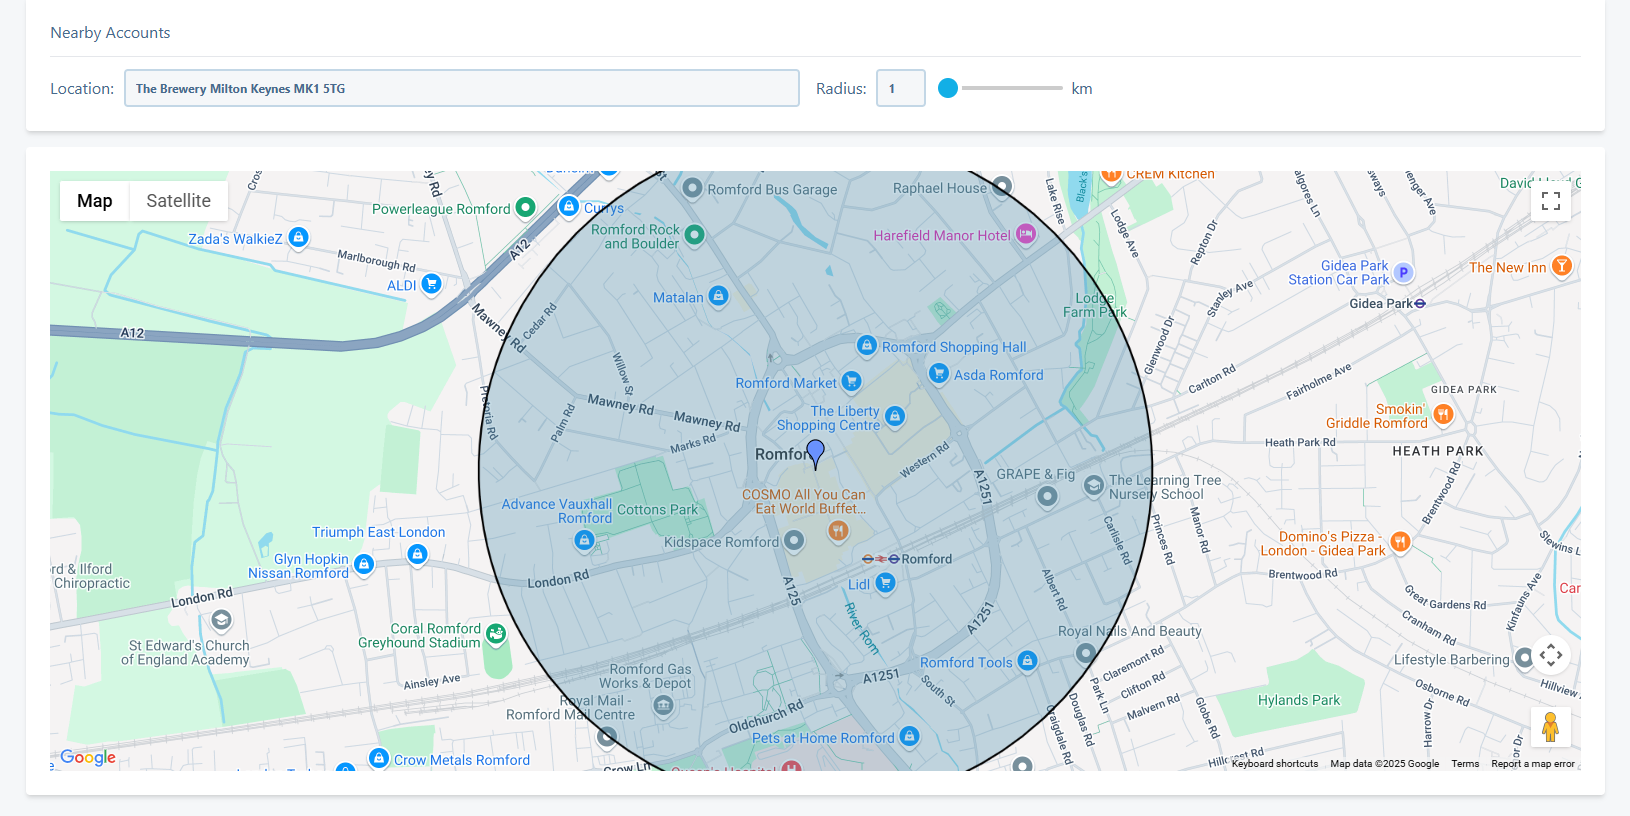Screen dimensions: 1630x816
Task: Click the Triumph East London pin icon
Action: point(418,553)
